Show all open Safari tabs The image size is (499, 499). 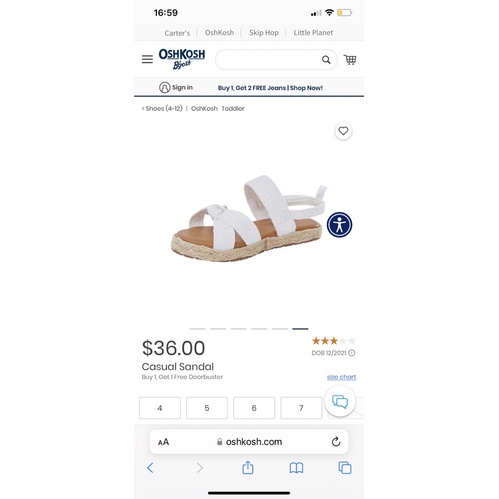pos(345,468)
